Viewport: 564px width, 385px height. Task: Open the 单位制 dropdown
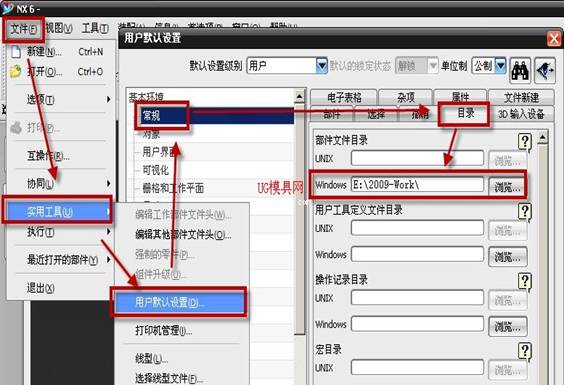500,66
